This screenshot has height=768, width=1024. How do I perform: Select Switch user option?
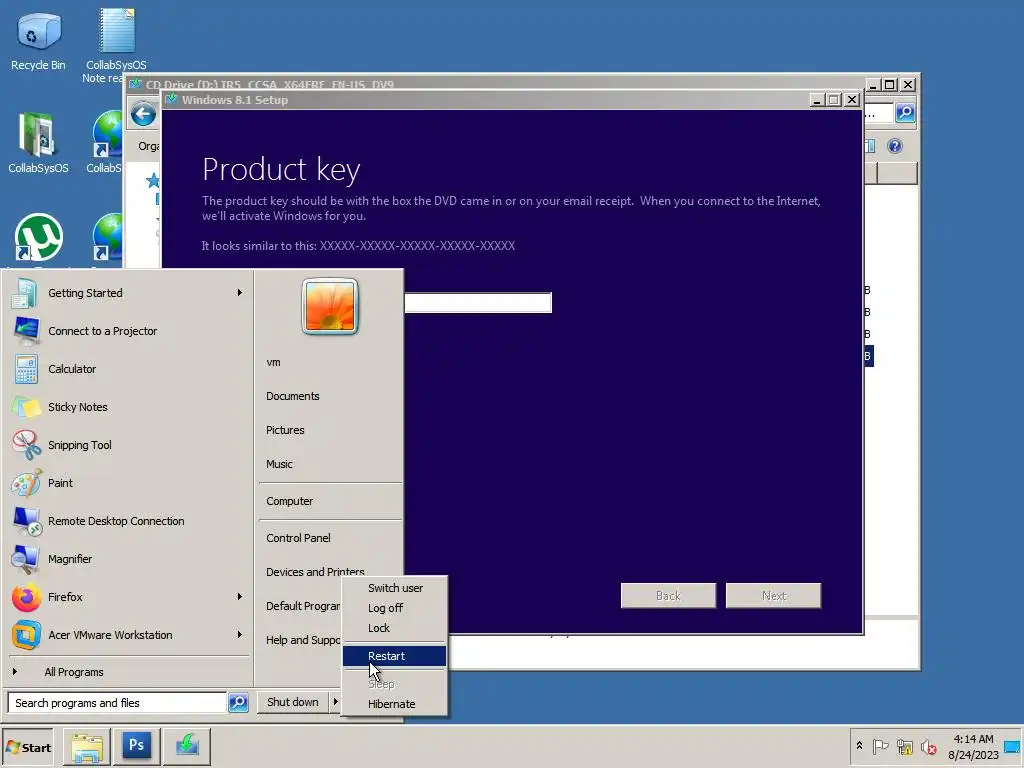coord(395,588)
